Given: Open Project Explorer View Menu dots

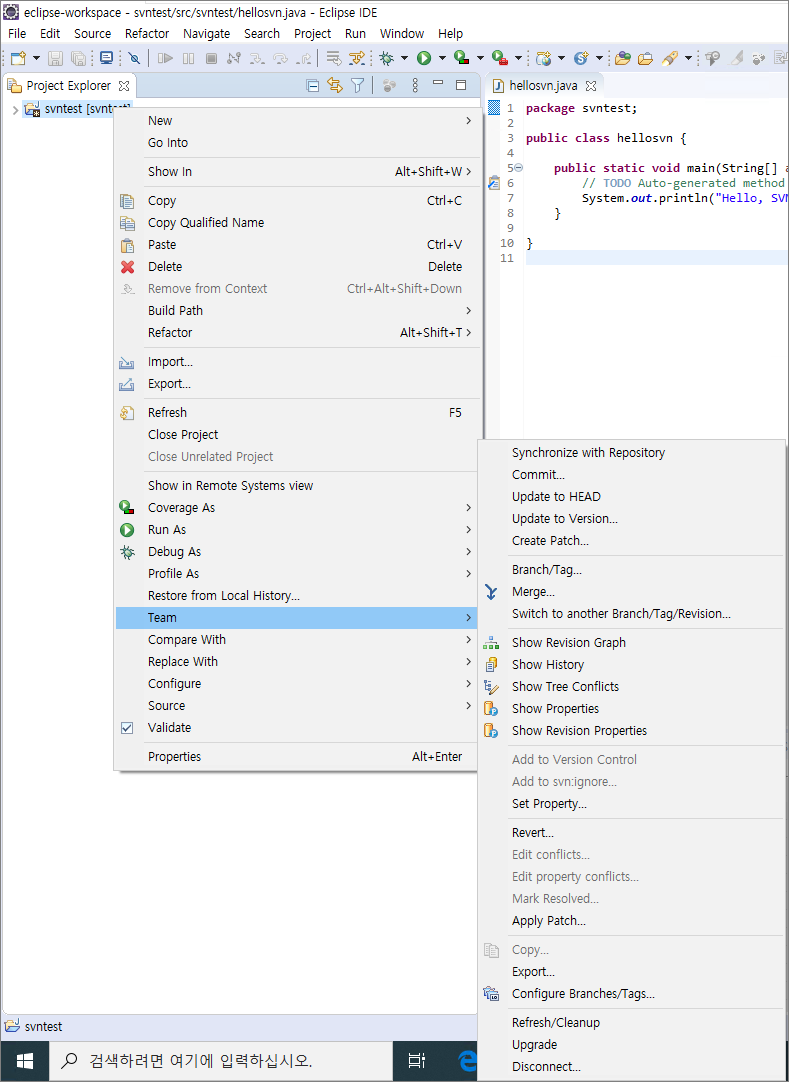Looking at the screenshot, I should pyautogui.click(x=415, y=86).
